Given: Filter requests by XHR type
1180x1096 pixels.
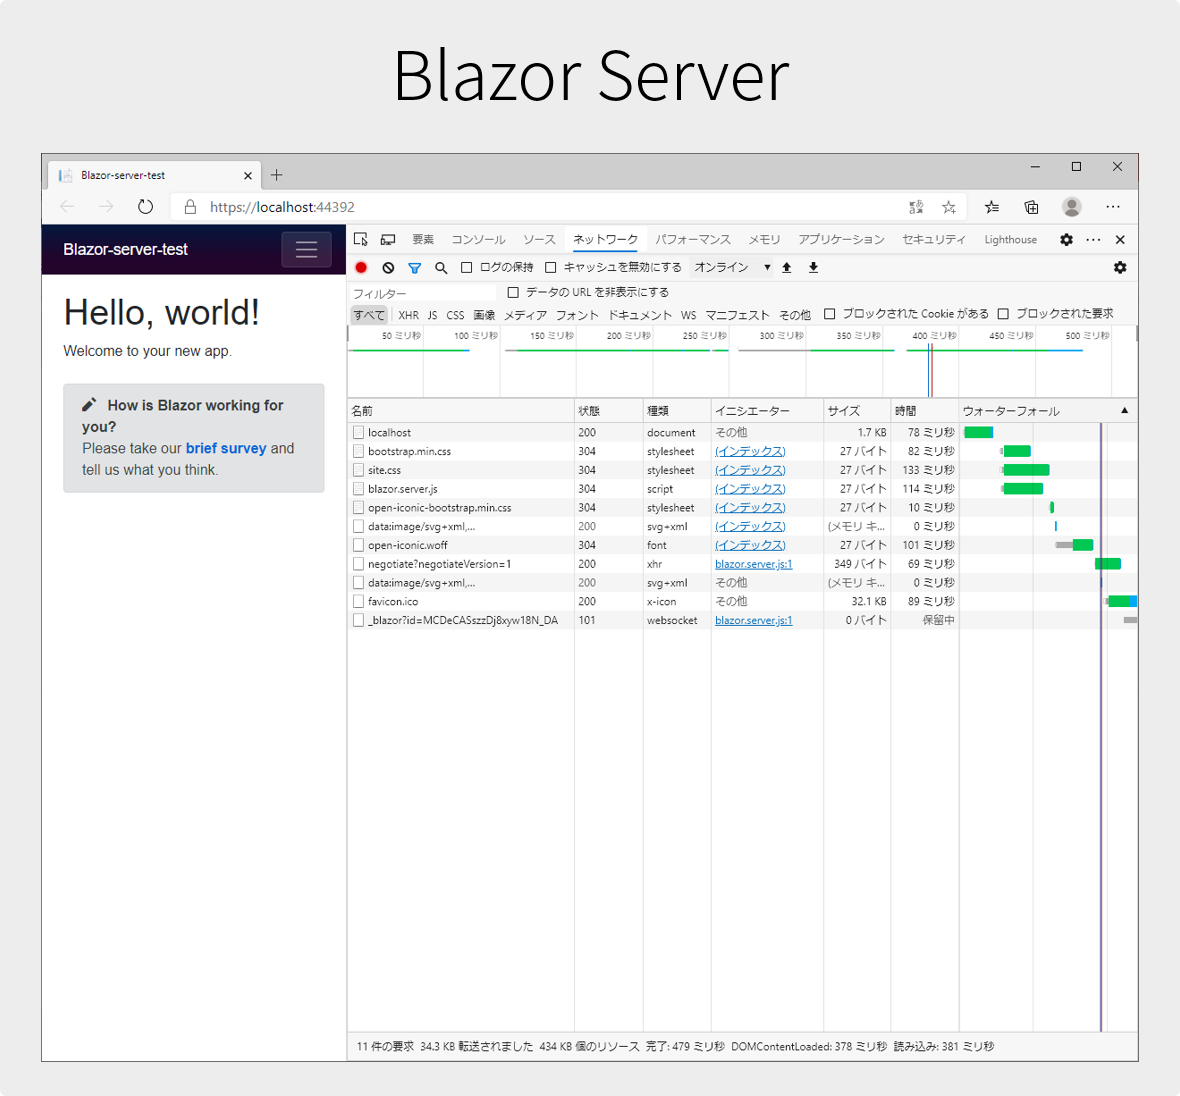Looking at the screenshot, I should click(x=409, y=315).
